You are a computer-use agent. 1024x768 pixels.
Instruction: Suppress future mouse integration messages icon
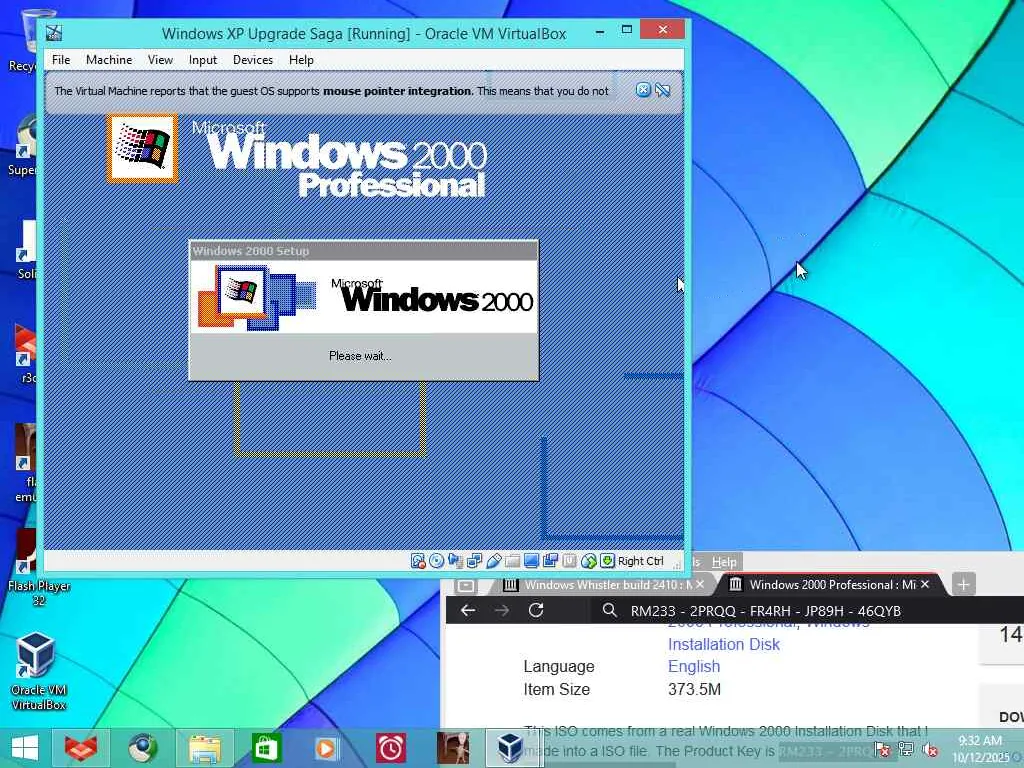[663, 90]
